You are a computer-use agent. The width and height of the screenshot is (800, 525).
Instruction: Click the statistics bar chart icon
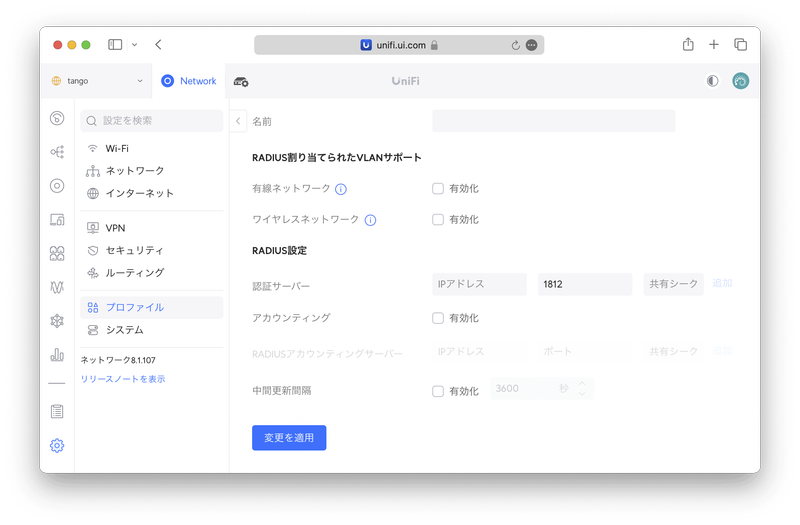point(57,354)
